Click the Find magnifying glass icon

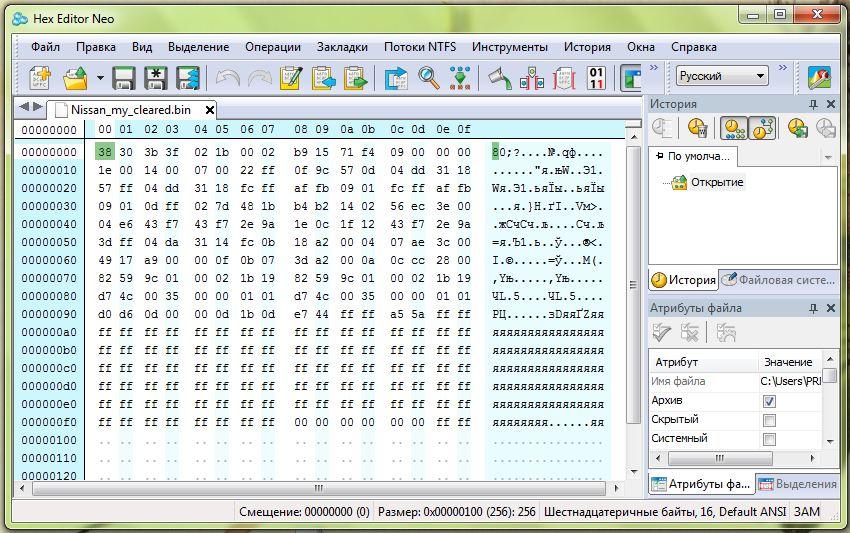(429, 78)
